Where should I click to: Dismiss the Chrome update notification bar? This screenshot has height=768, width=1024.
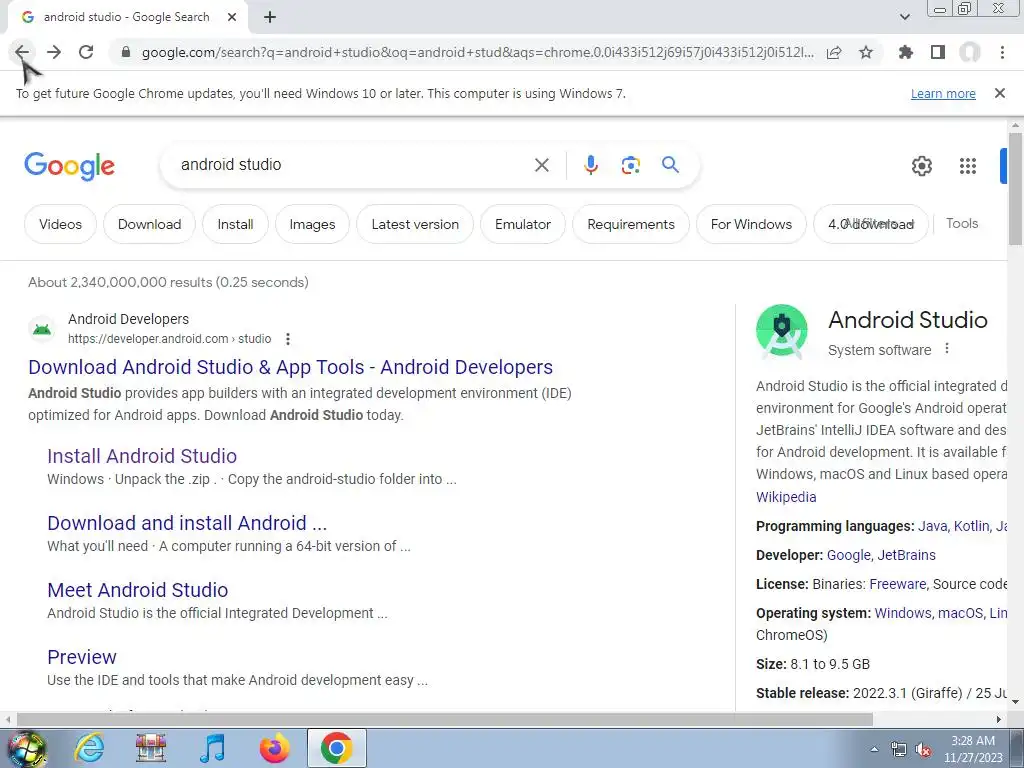click(1000, 93)
